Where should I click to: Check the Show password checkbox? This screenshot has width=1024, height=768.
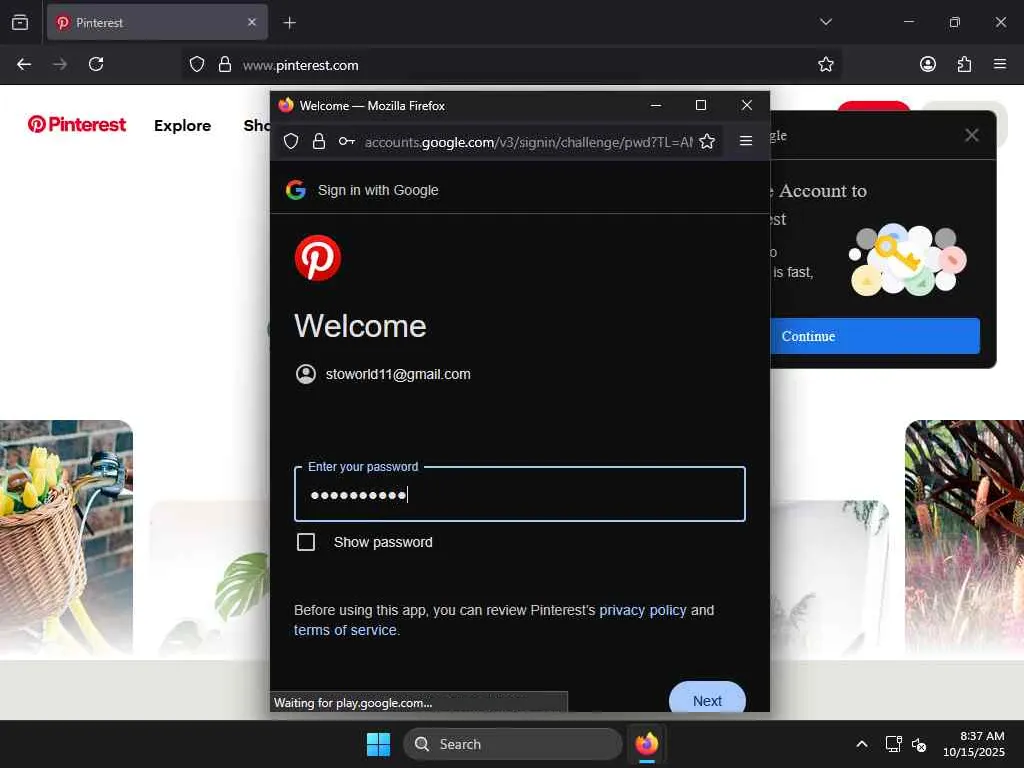[306, 542]
